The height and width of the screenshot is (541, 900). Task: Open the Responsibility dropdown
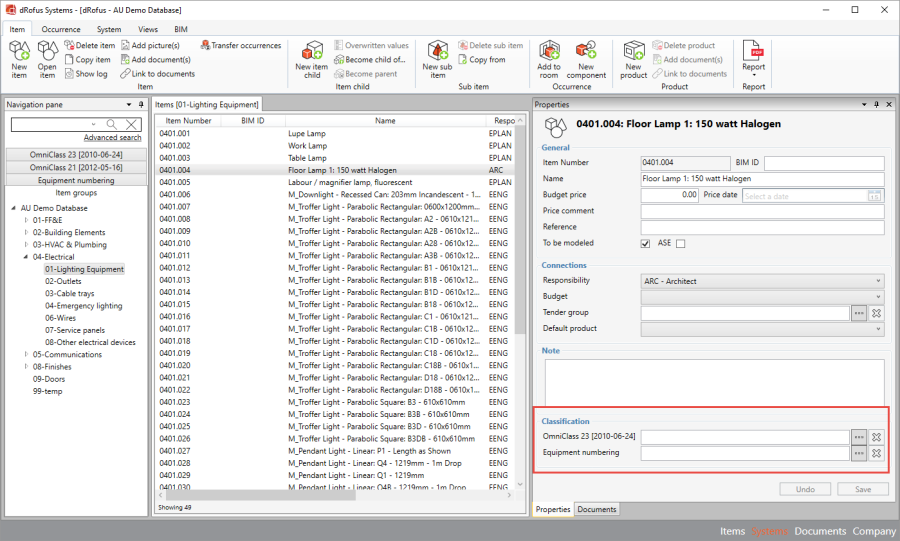[762, 281]
